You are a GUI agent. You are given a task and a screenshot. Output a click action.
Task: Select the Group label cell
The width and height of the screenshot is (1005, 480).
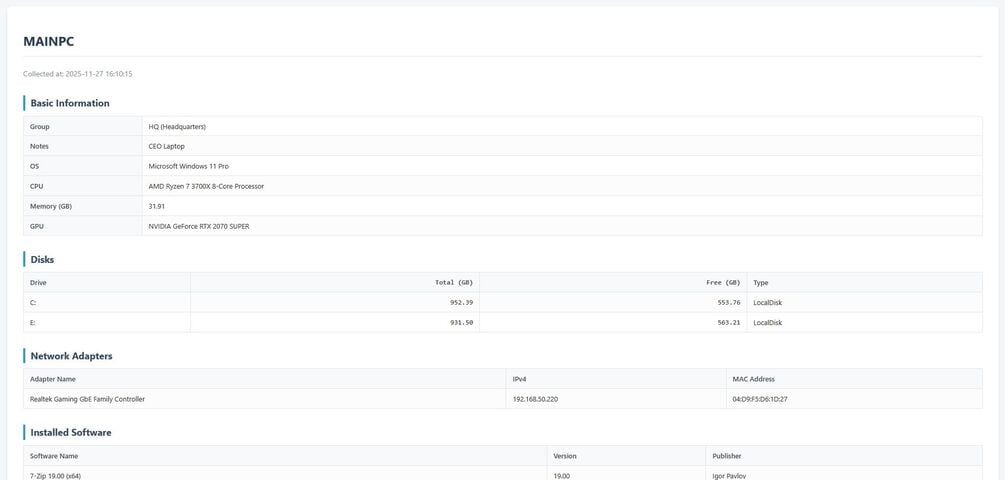click(x=83, y=126)
